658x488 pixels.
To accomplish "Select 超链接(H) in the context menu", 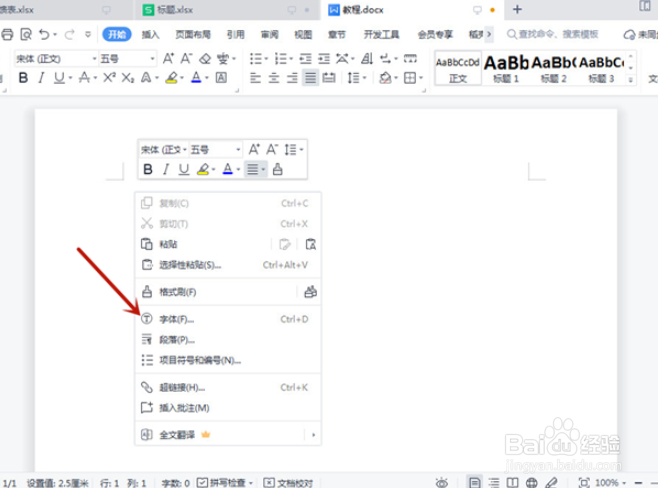I will (x=228, y=387).
